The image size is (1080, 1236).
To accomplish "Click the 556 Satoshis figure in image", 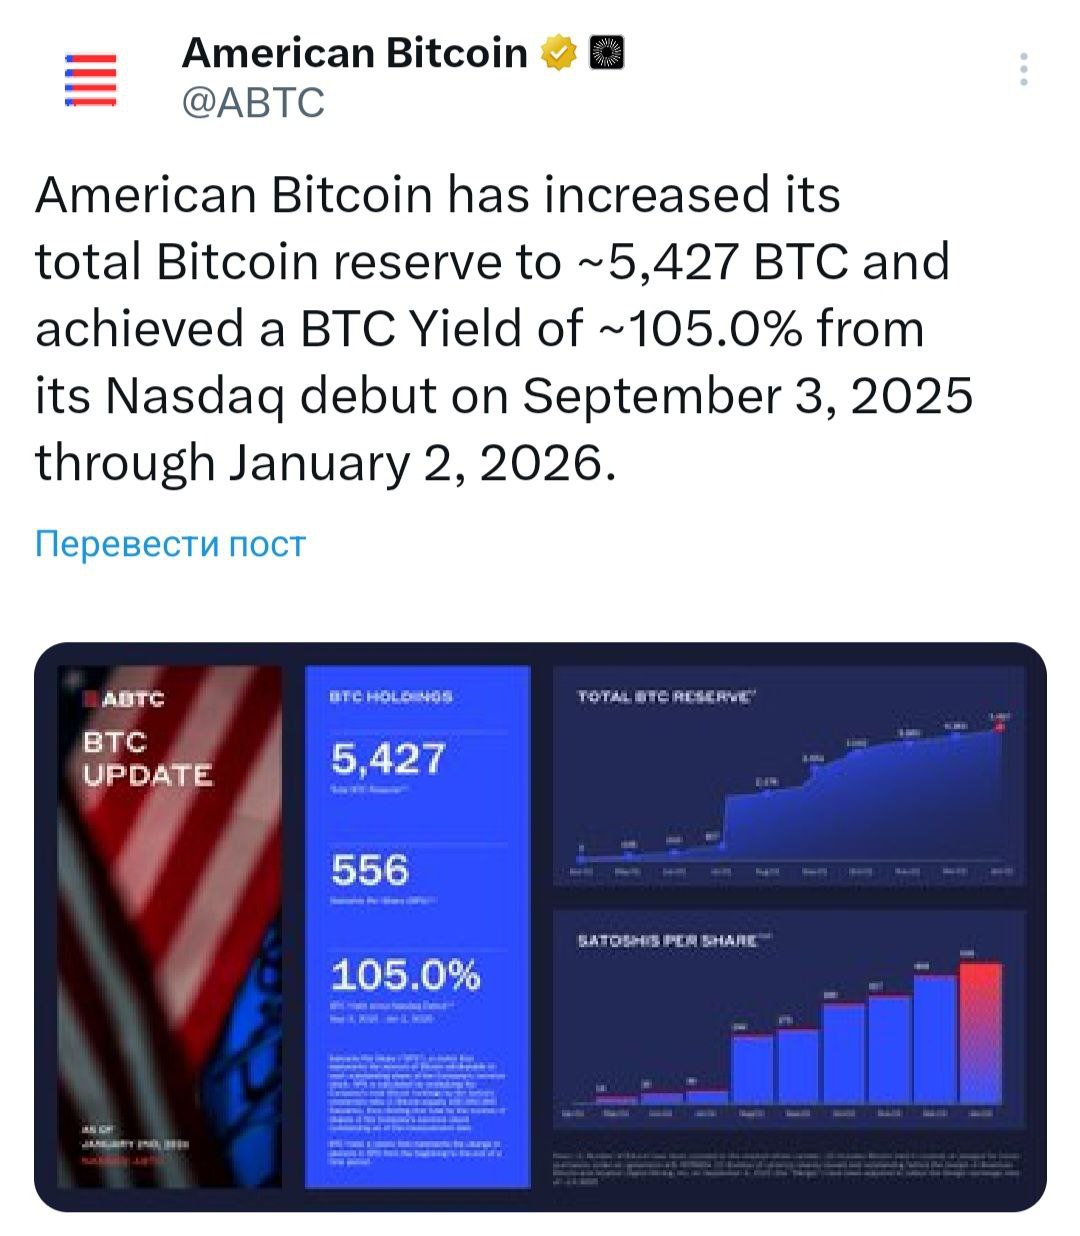I will (370, 870).
